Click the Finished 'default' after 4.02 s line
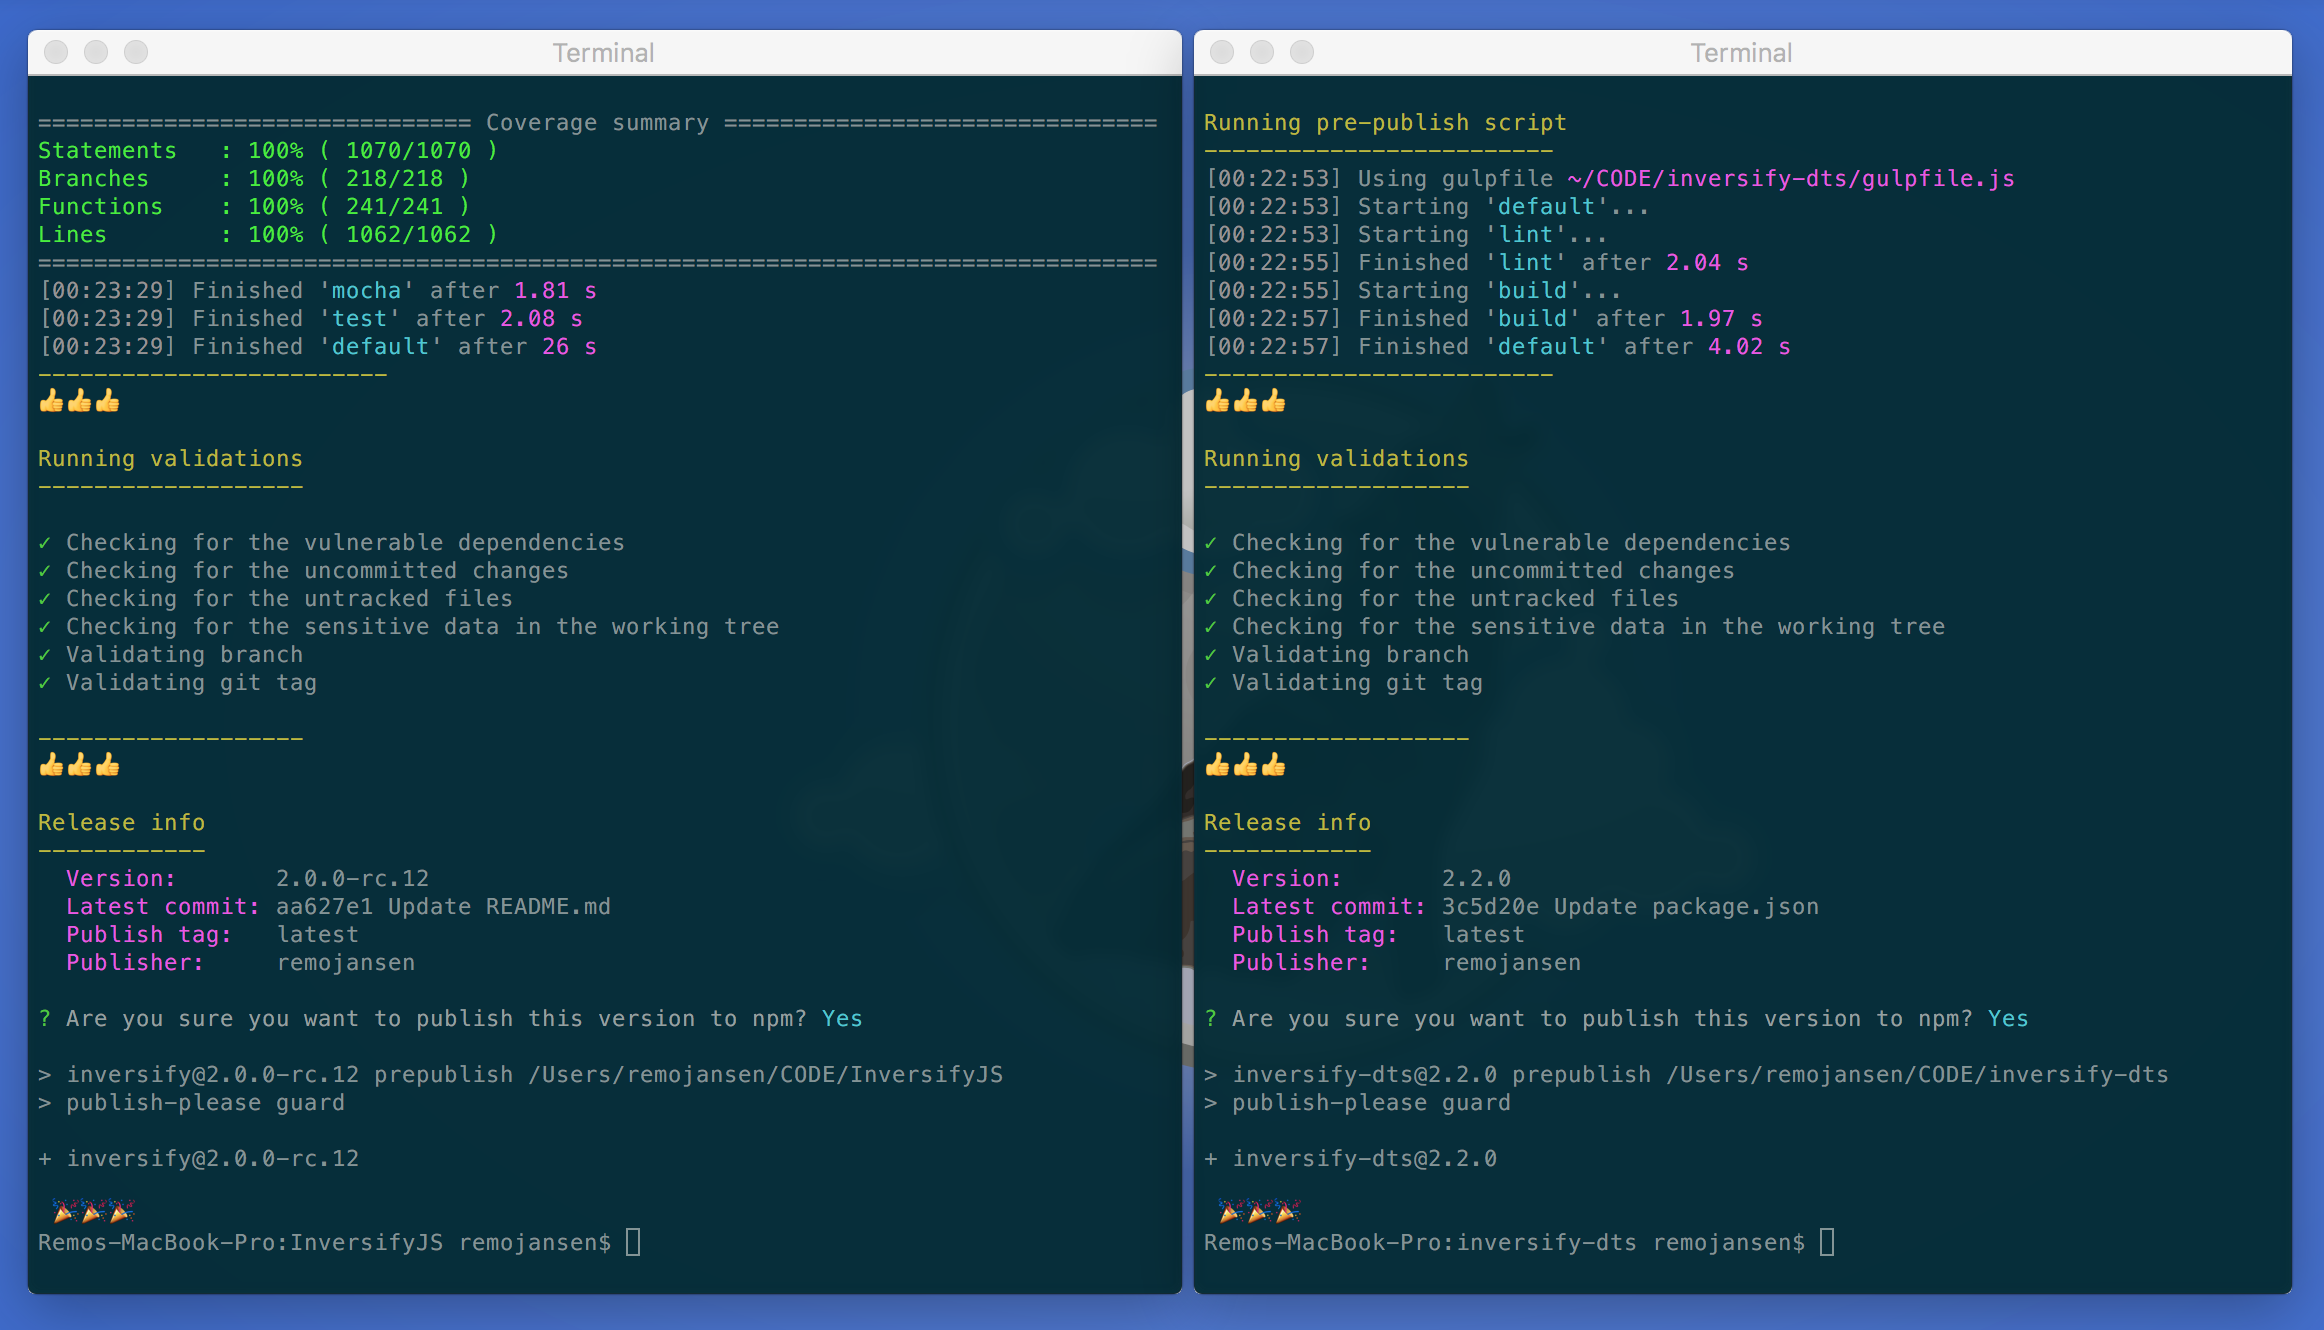The height and width of the screenshot is (1330, 2324). [1498, 347]
